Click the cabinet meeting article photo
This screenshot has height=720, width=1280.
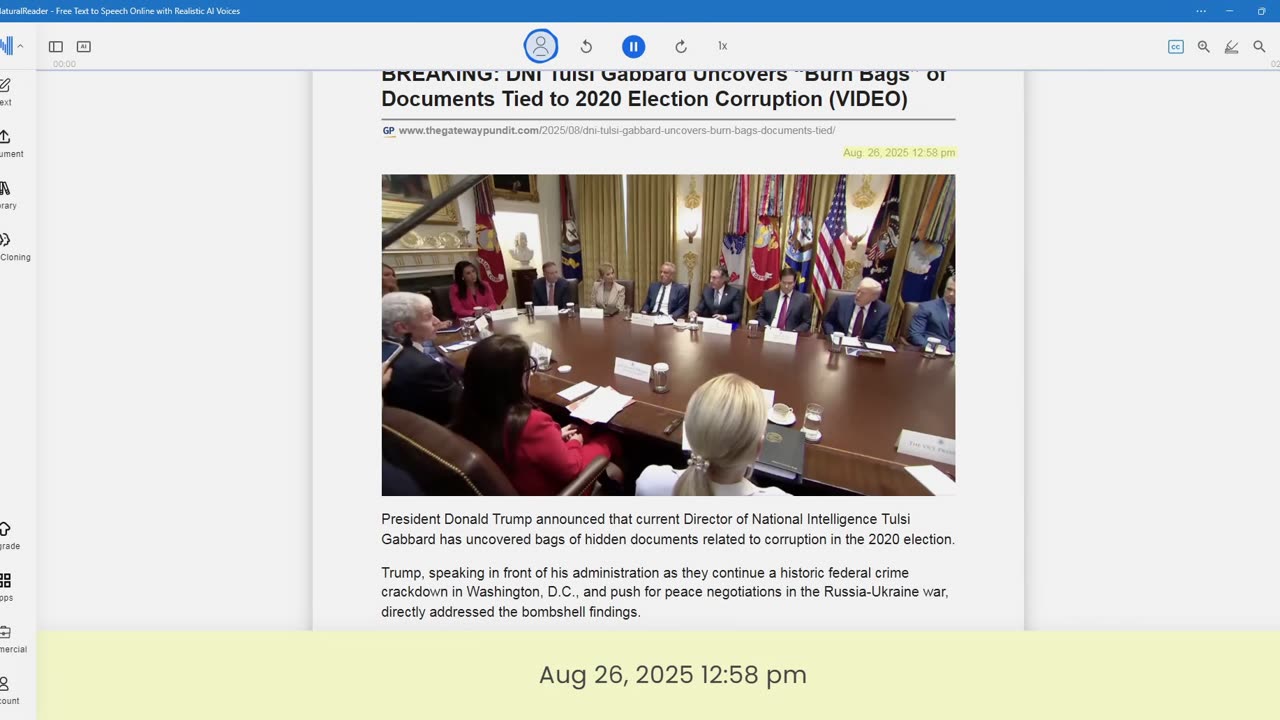(668, 335)
